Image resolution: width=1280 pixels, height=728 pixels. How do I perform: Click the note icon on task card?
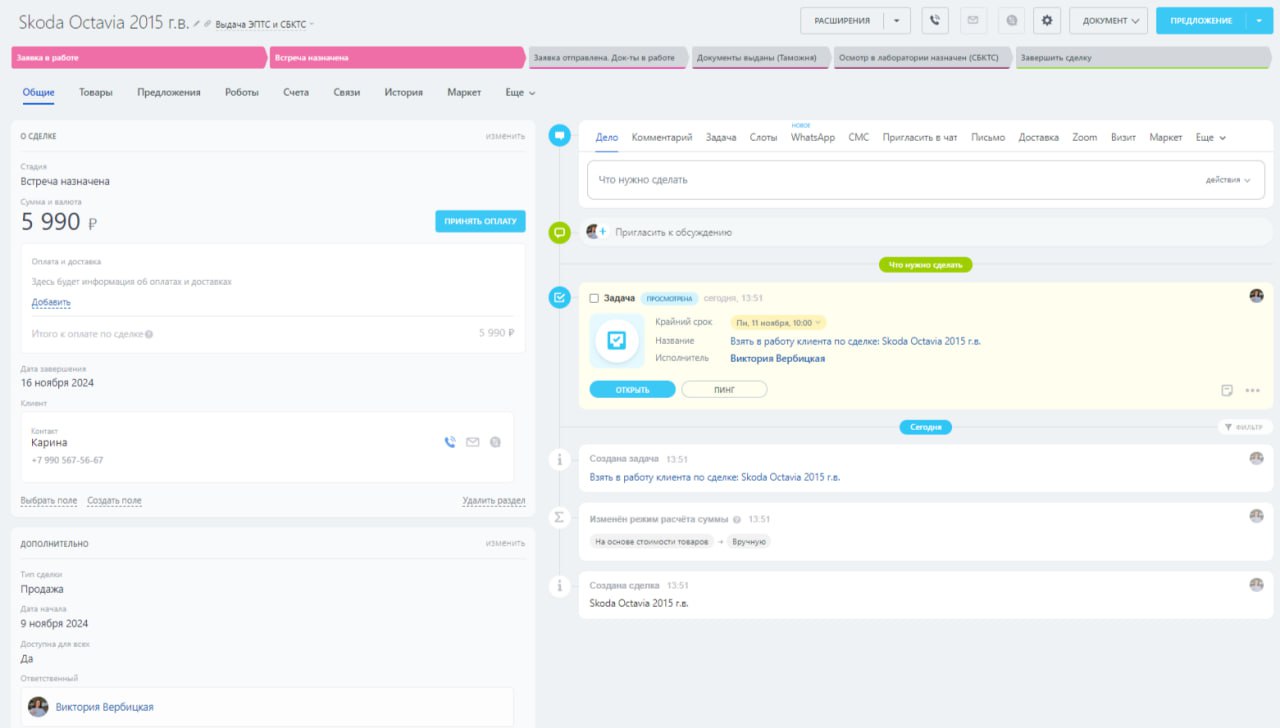click(1227, 390)
